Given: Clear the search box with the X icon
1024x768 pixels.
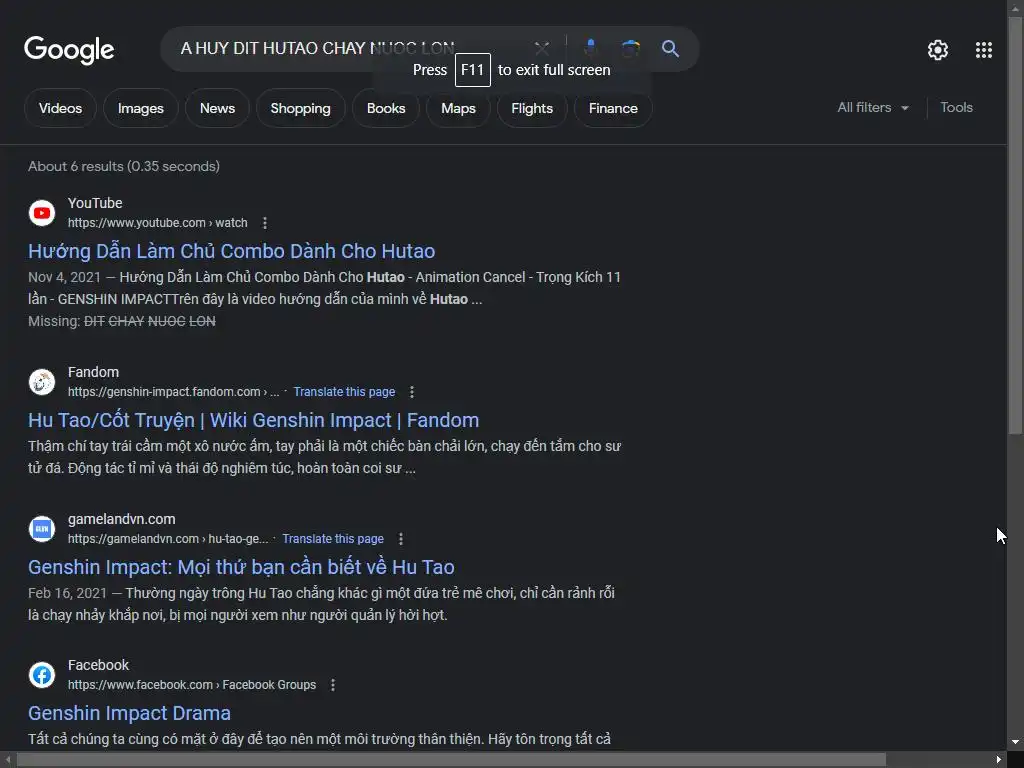Looking at the screenshot, I should tap(541, 48).
